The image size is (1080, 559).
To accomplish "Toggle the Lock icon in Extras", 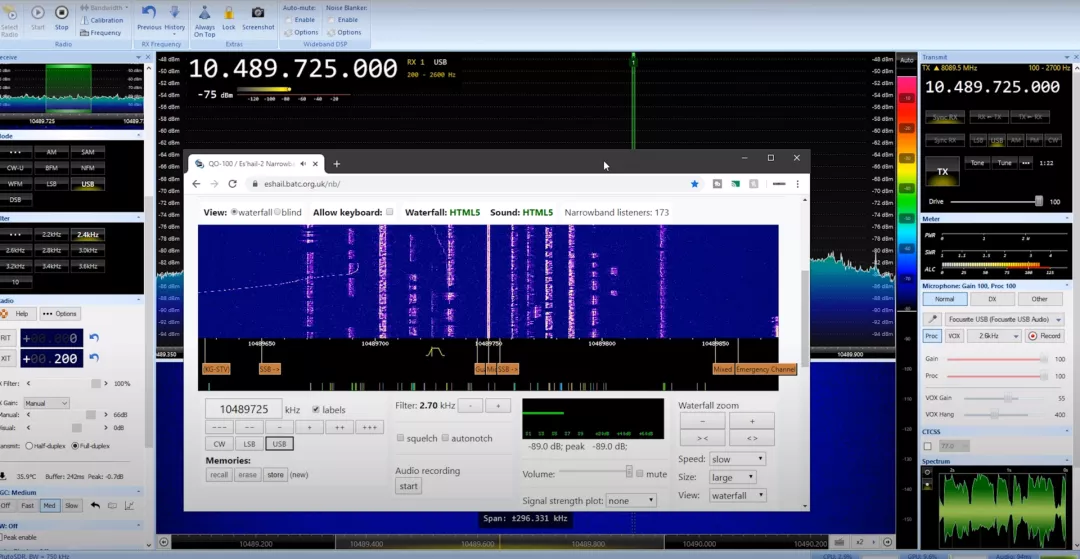I will coord(229,12).
